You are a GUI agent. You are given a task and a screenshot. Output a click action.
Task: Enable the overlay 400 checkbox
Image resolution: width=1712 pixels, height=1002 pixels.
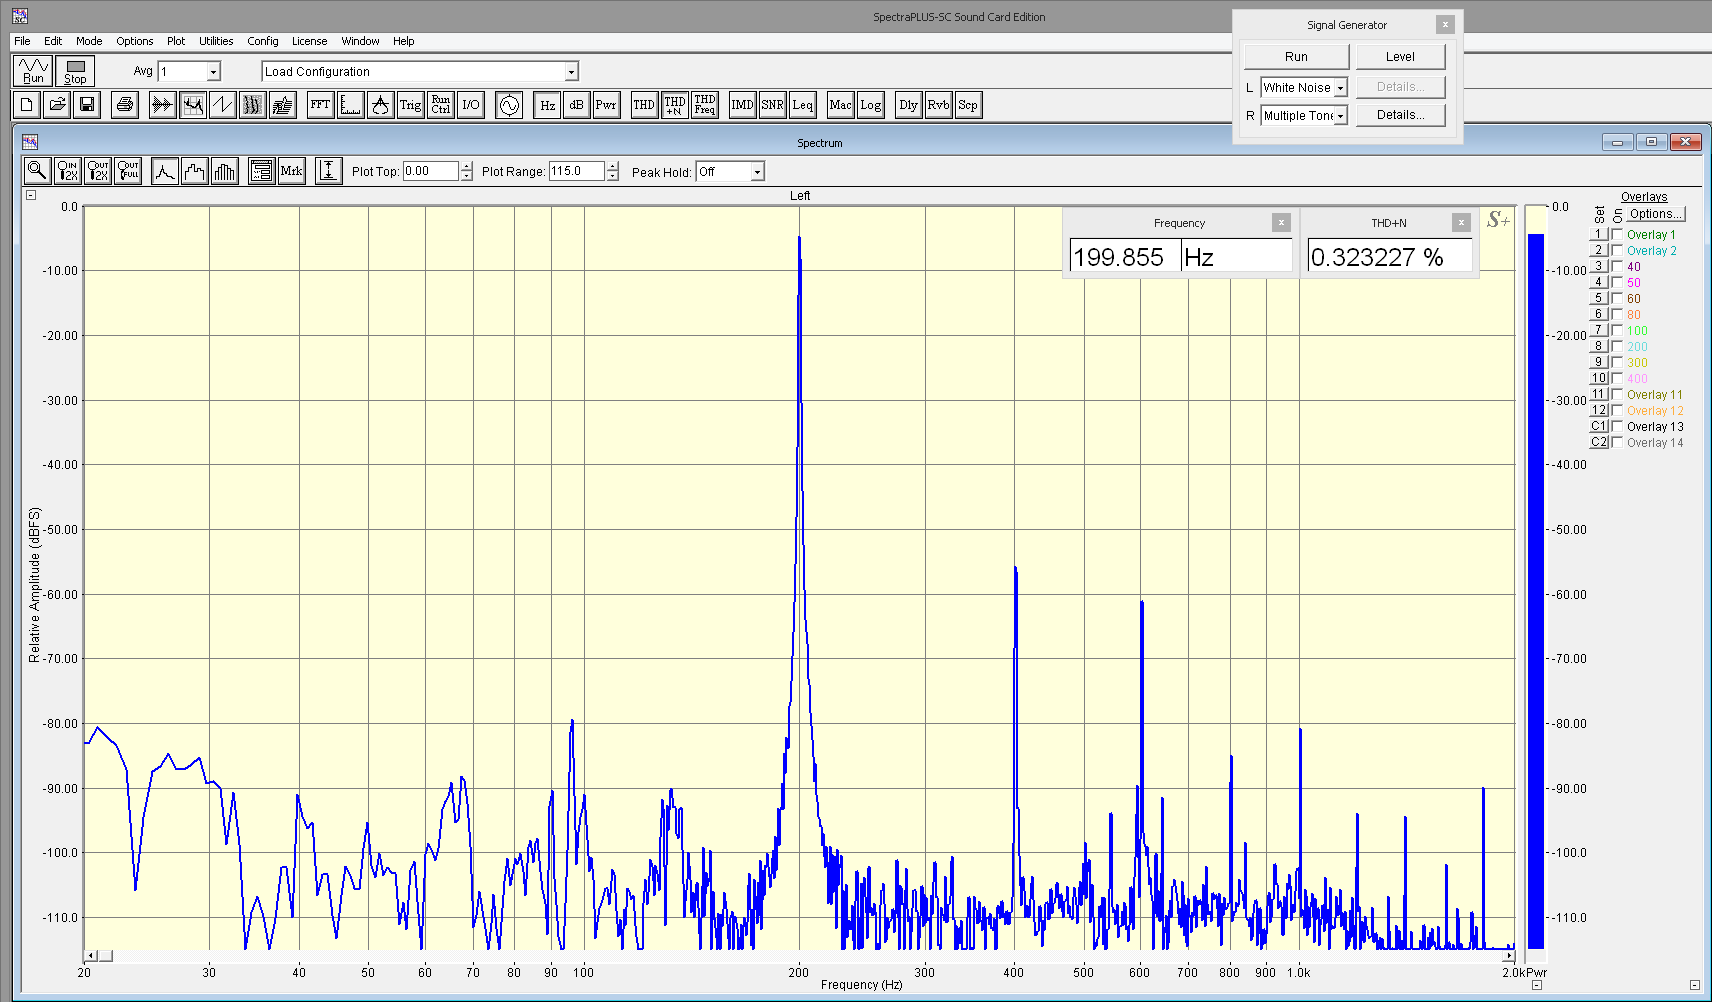coord(1617,378)
